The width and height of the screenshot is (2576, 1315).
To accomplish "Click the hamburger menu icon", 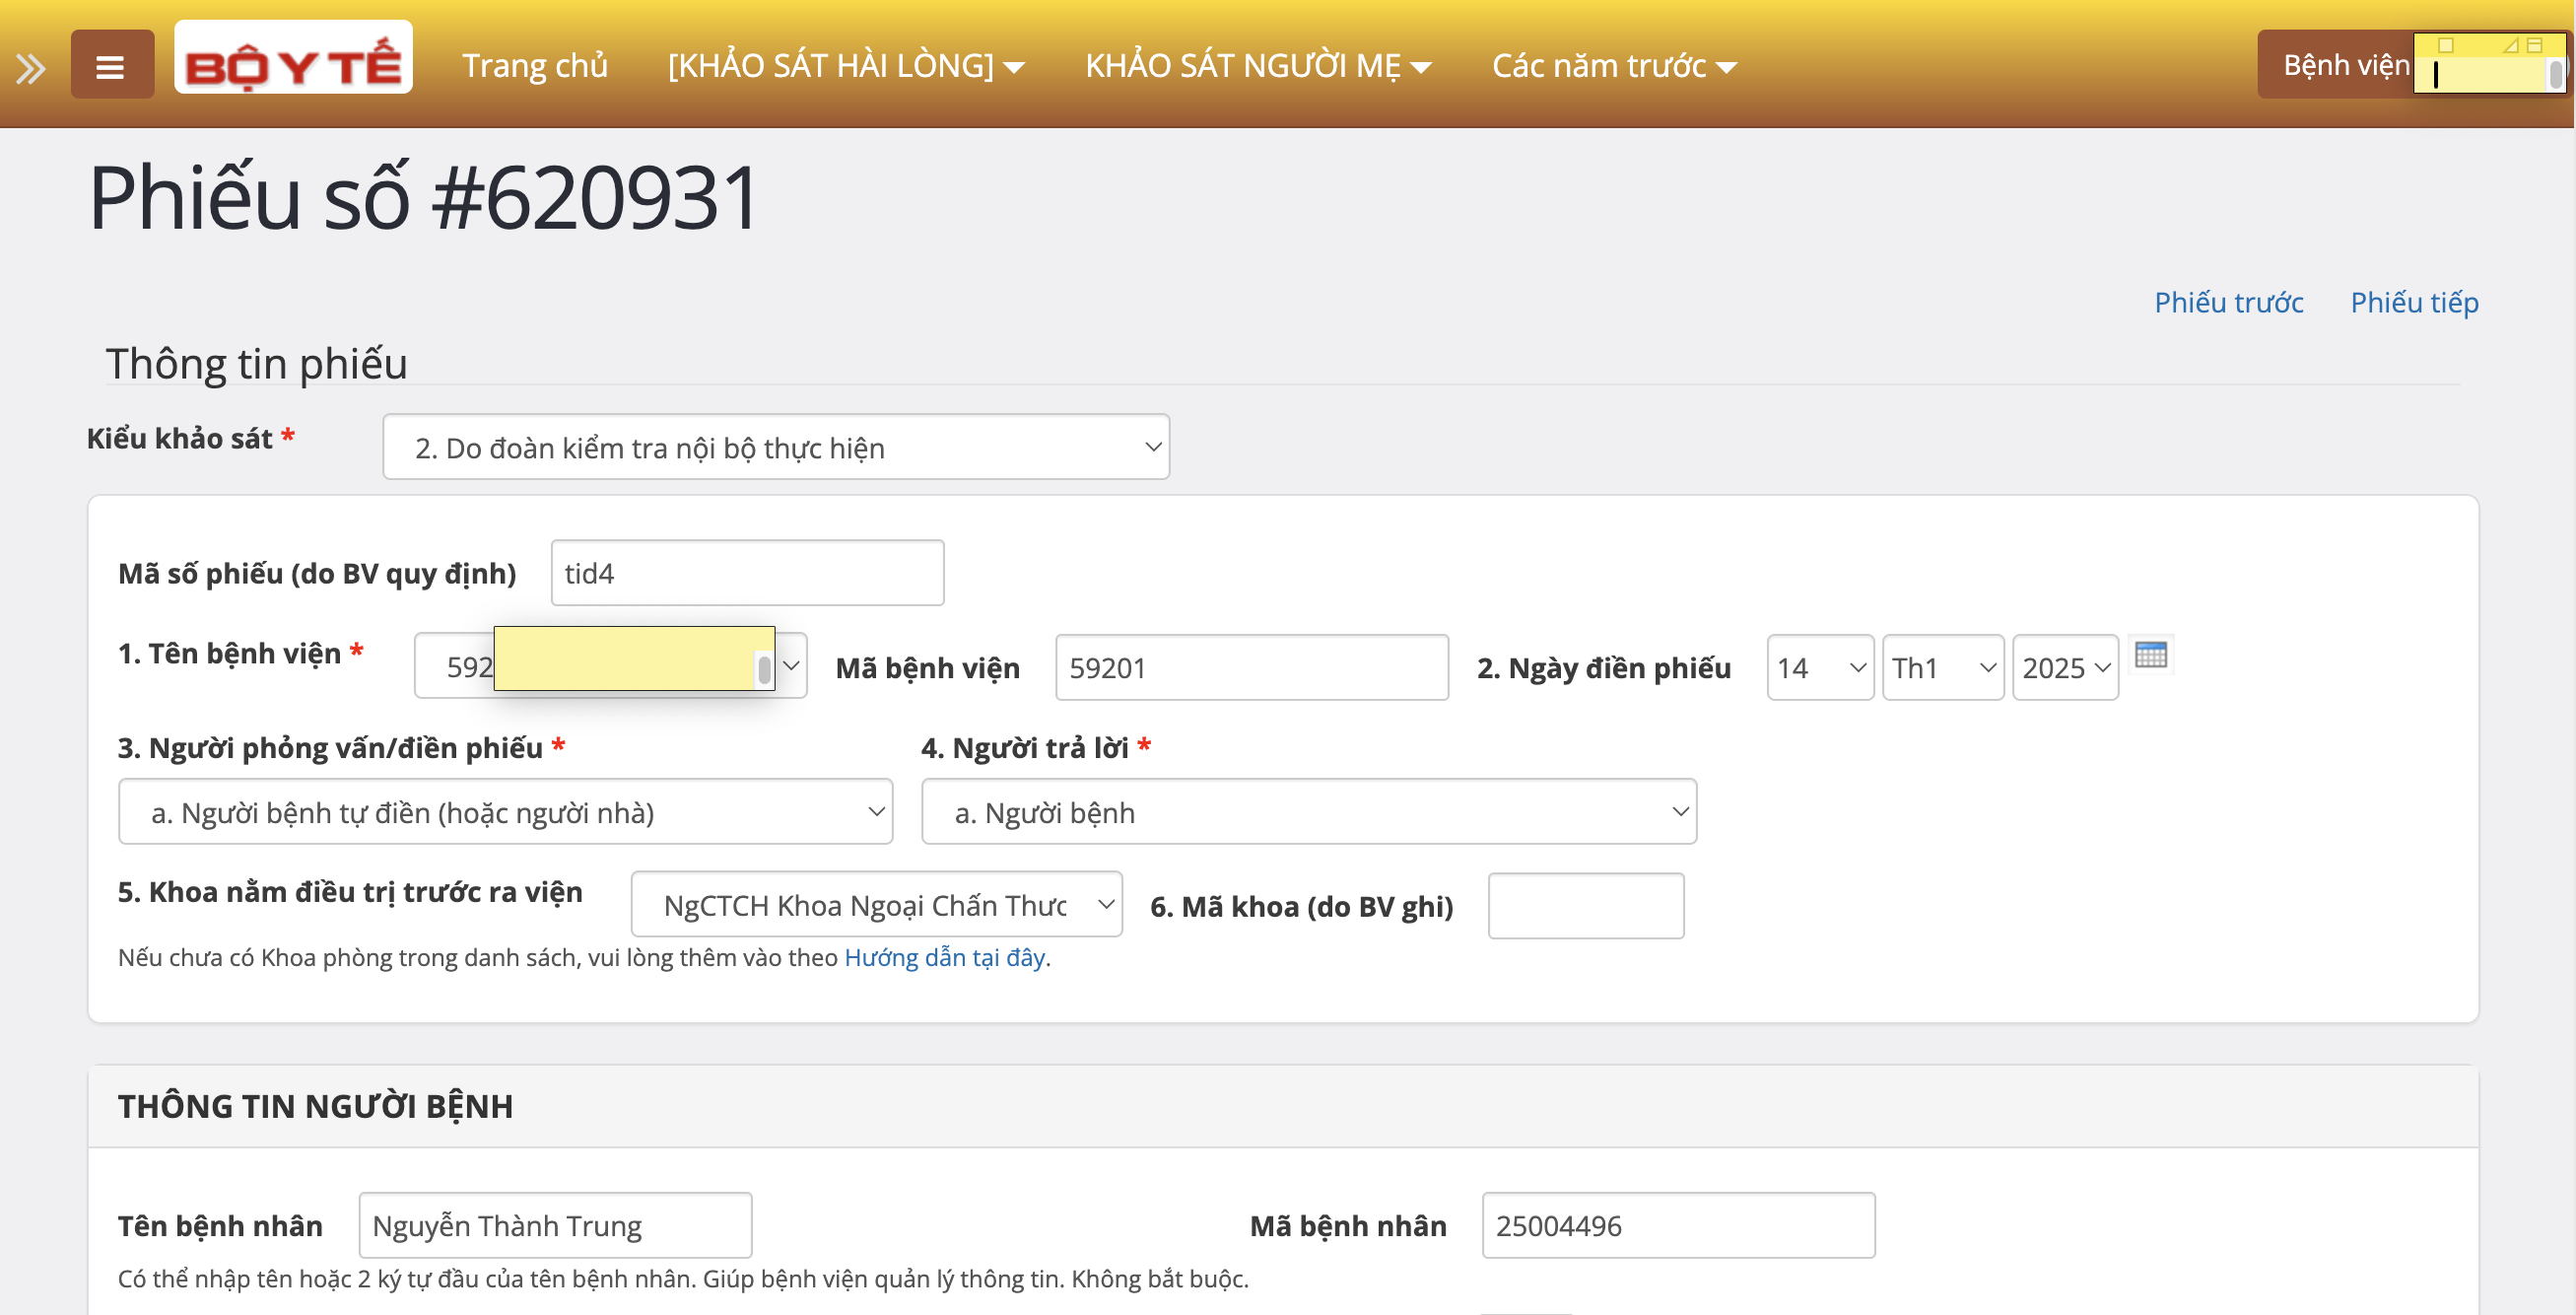I will tap(111, 66).
